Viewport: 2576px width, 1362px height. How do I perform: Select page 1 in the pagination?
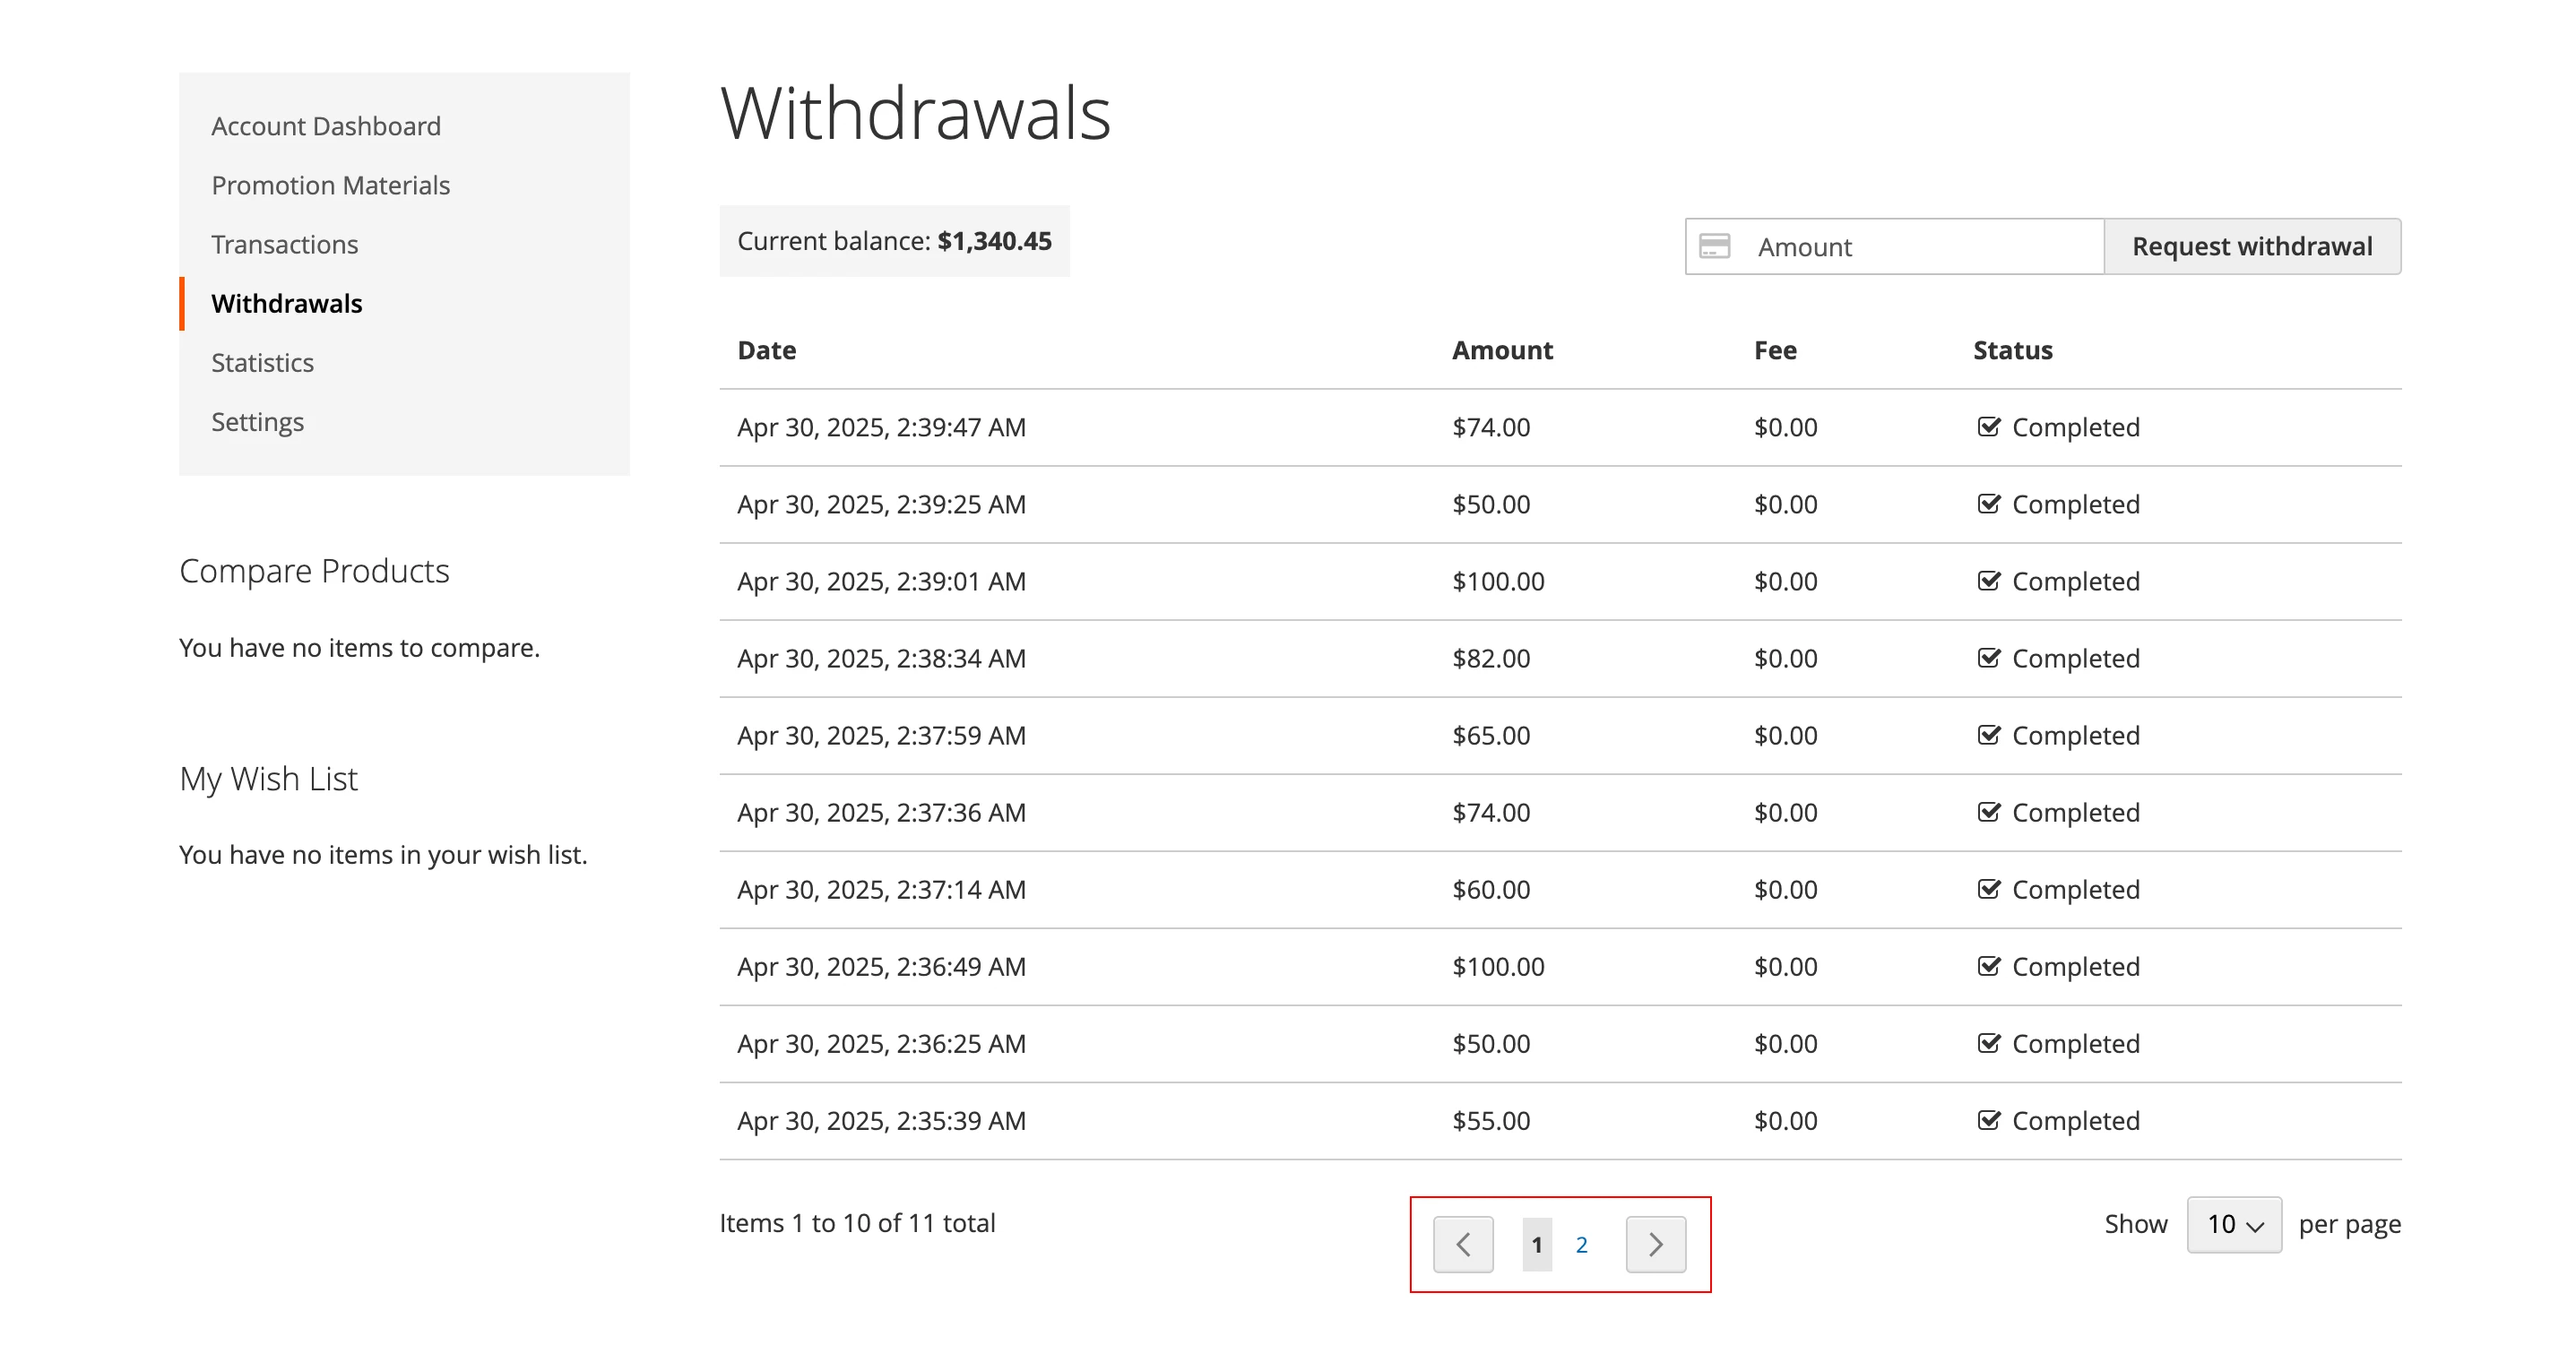point(1536,1244)
